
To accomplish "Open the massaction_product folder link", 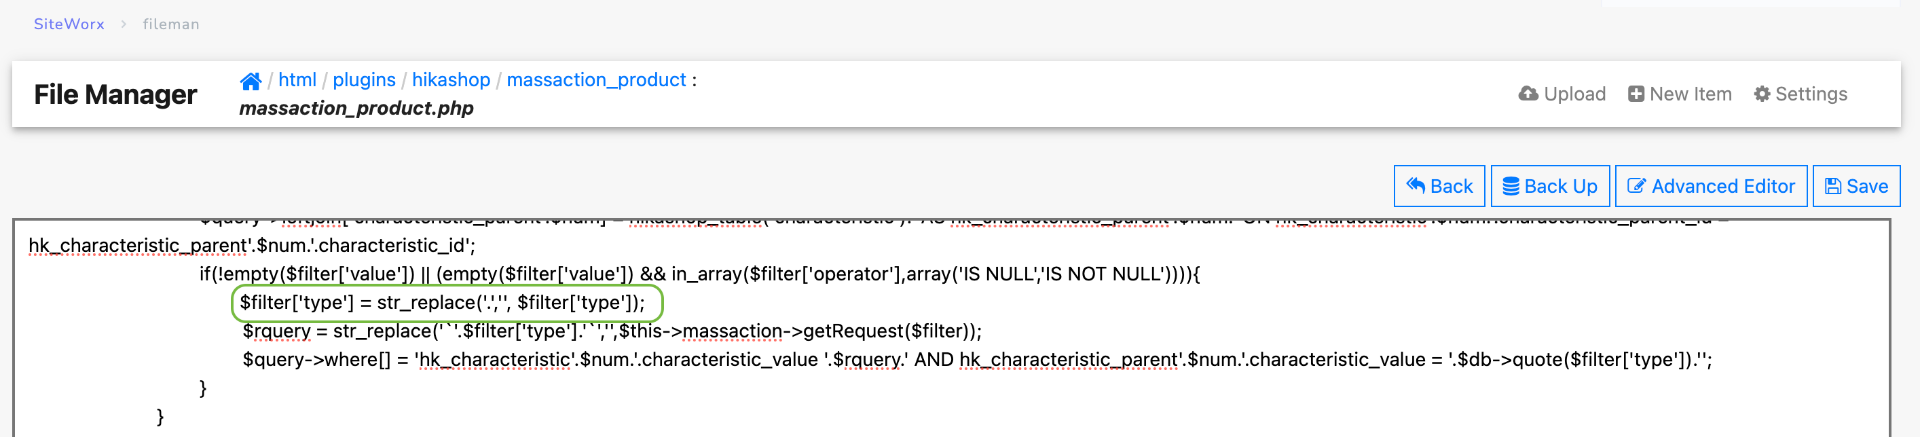I will click(x=596, y=80).
